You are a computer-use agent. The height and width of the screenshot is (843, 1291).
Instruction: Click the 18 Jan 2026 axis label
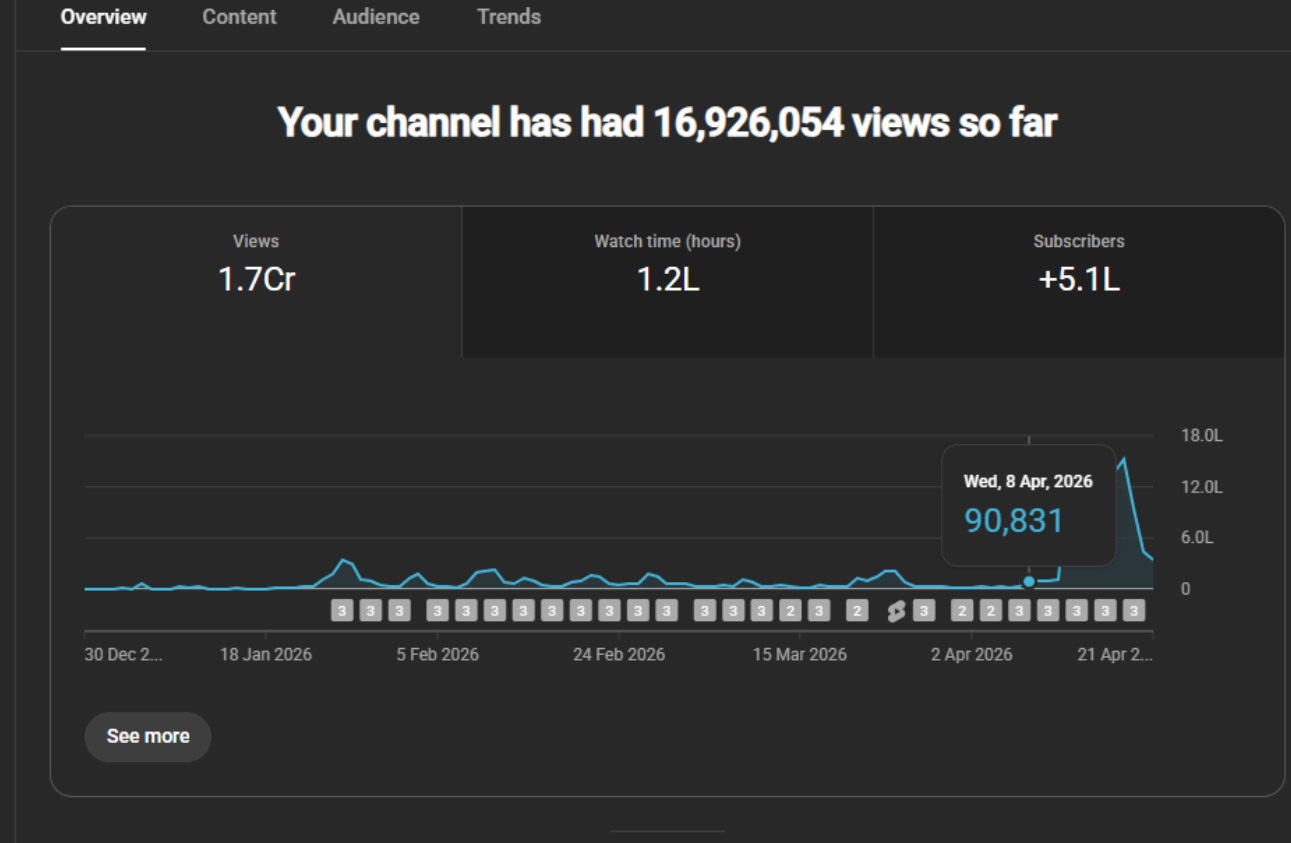pyautogui.click(x=265, y=655)
